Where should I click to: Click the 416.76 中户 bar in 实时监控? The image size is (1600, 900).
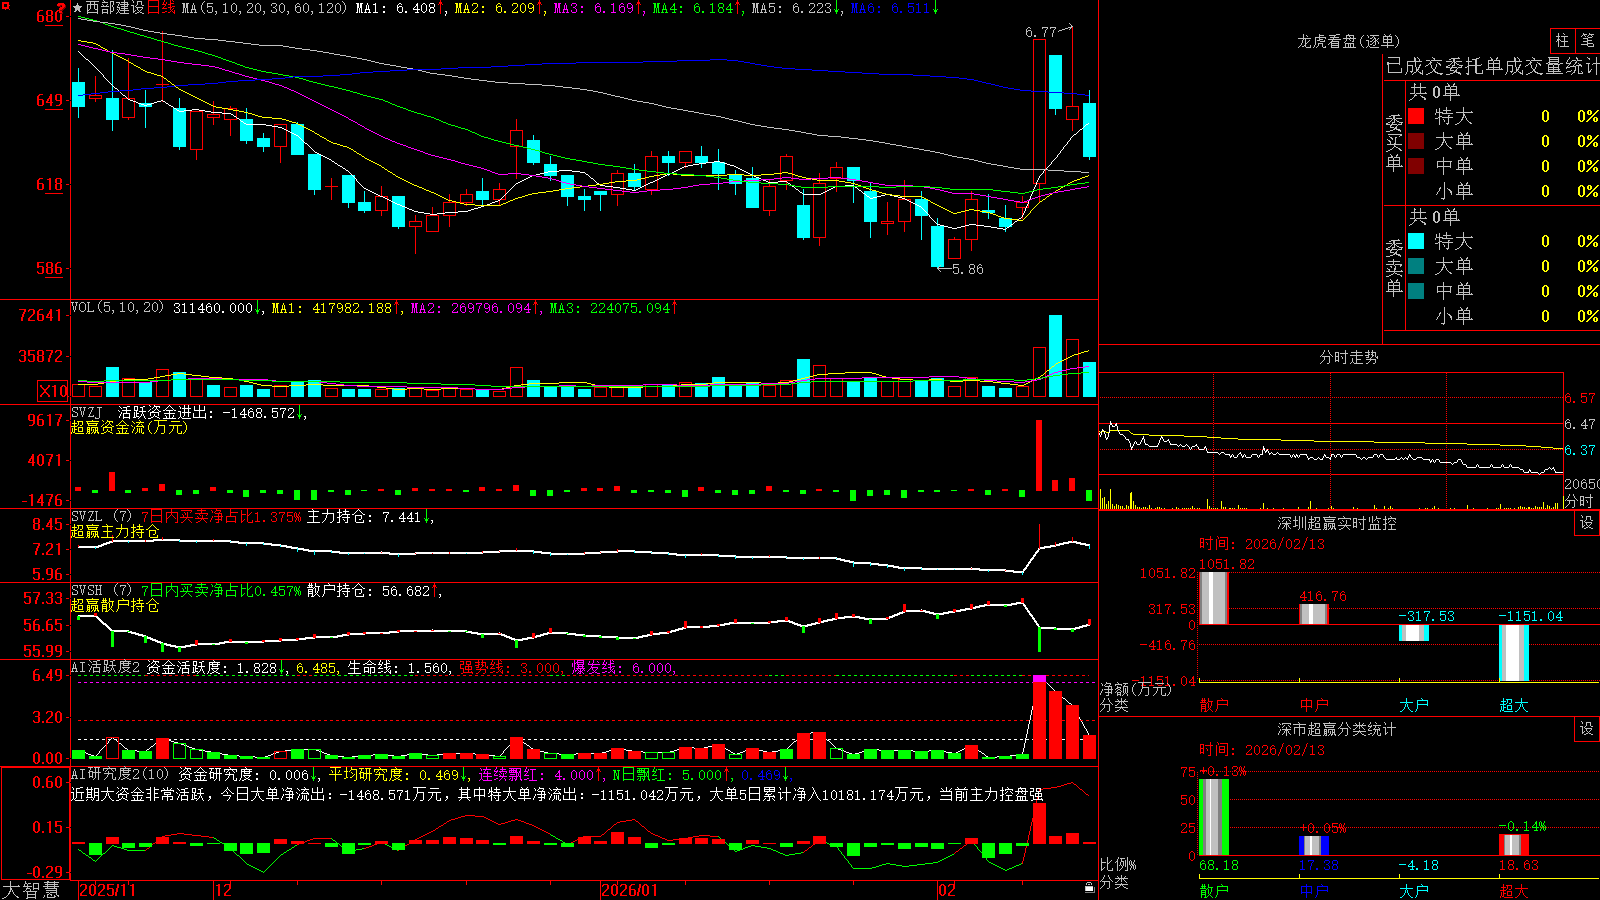click(1313, 614)
